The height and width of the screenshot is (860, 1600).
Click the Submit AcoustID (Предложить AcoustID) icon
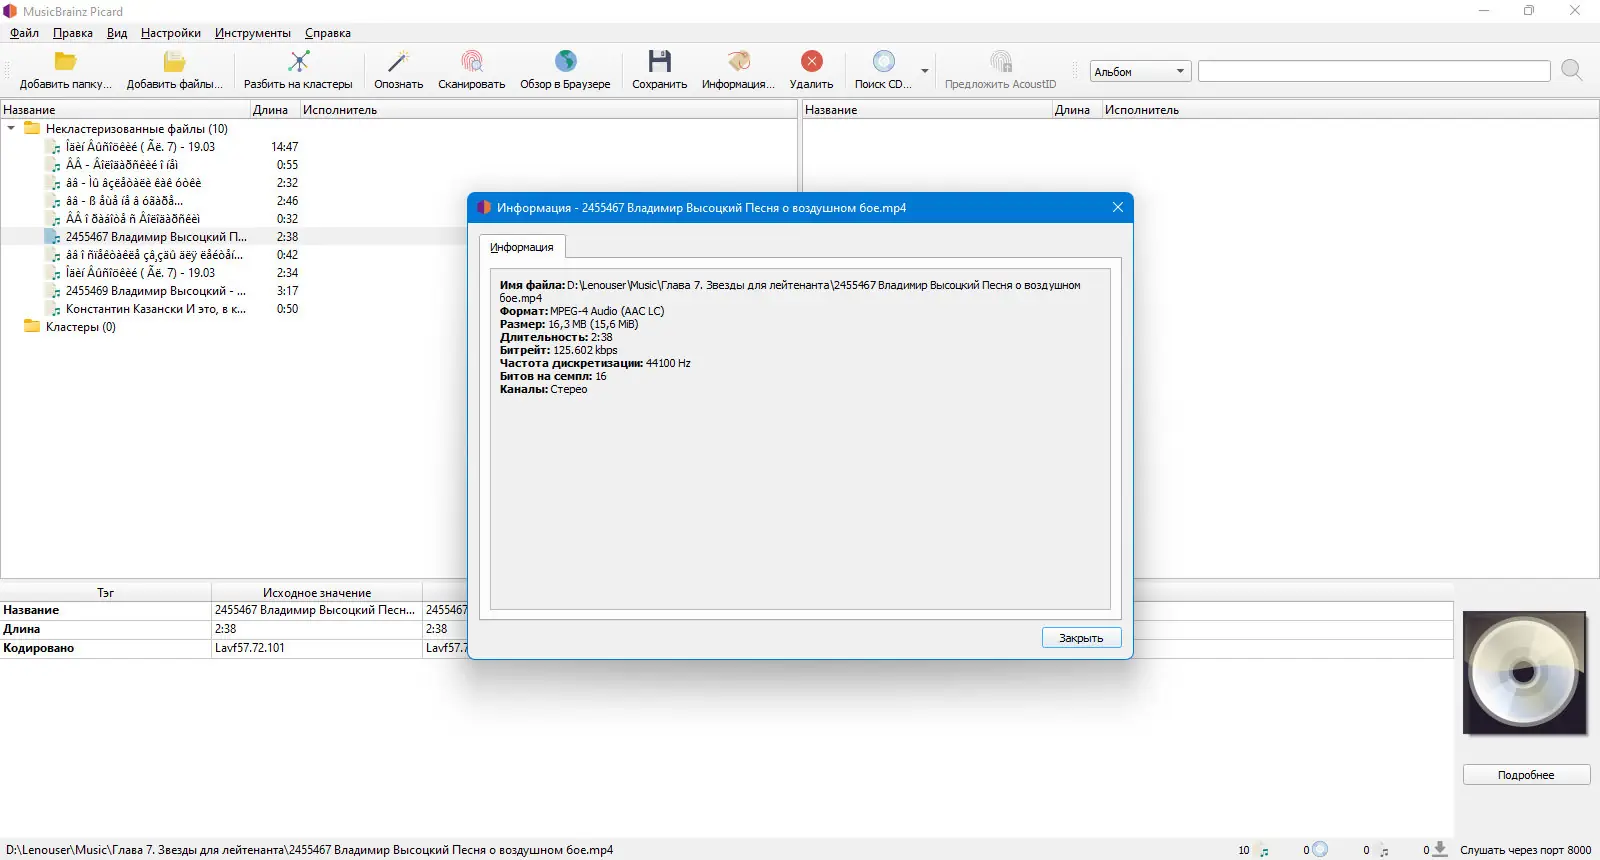(x=1000, y=61)
